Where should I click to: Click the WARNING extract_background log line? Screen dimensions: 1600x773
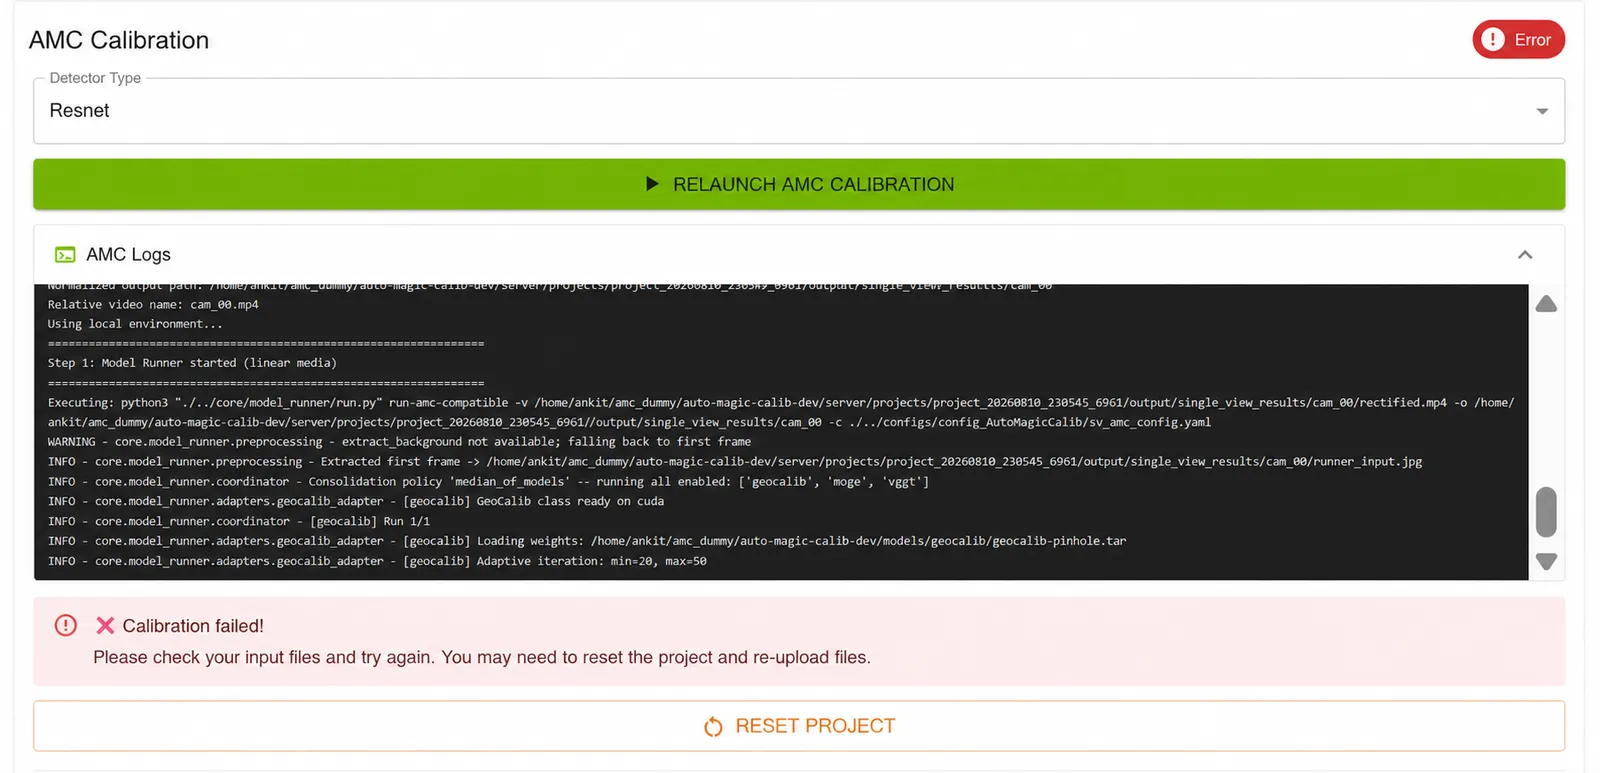pyautogui.click(x=399, y=442)
